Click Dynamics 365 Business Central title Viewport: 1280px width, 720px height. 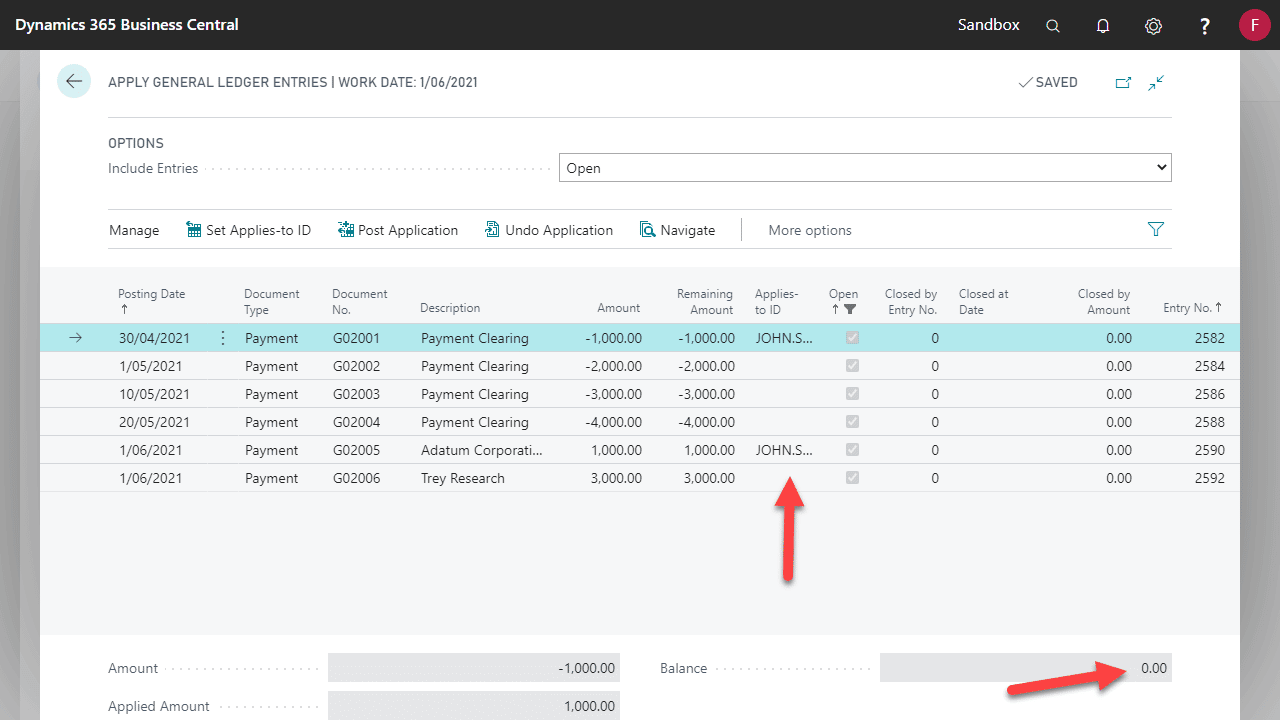pos(127,25)
